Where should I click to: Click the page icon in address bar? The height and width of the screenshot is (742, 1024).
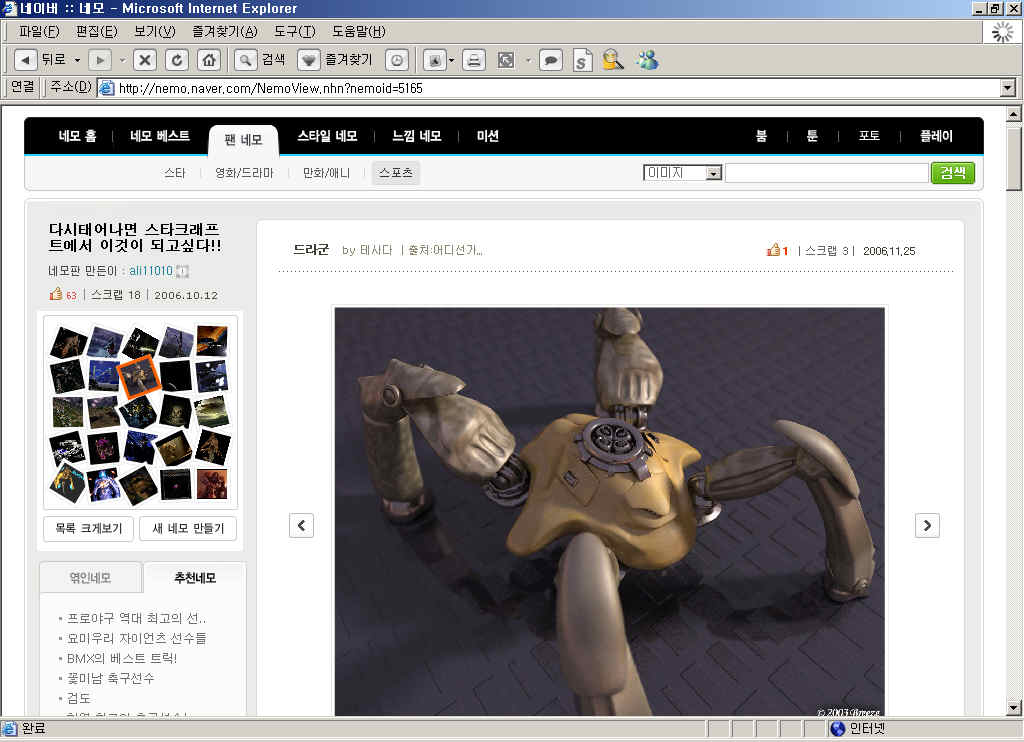pyautogui.click(x=106, y=88)
